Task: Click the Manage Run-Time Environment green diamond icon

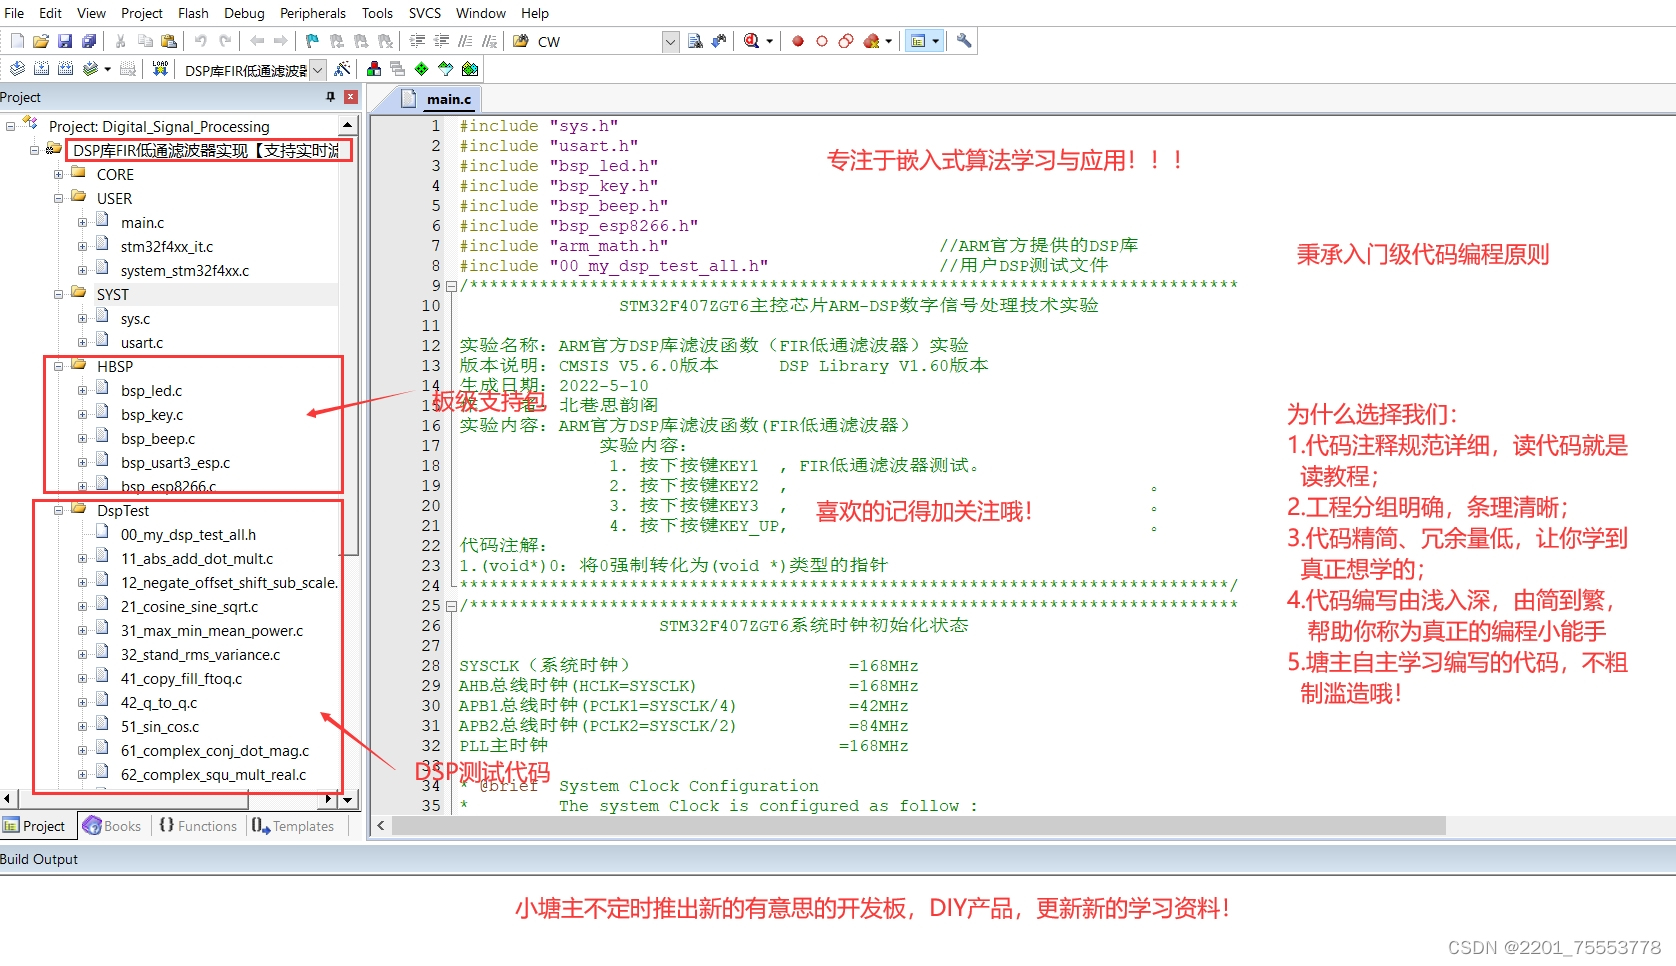Action: pos(422,69)
